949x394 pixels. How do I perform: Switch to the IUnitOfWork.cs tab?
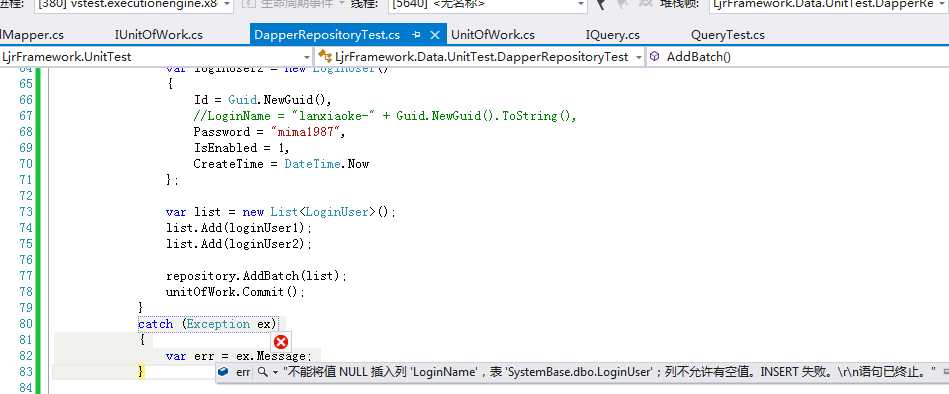click(159, 35)
